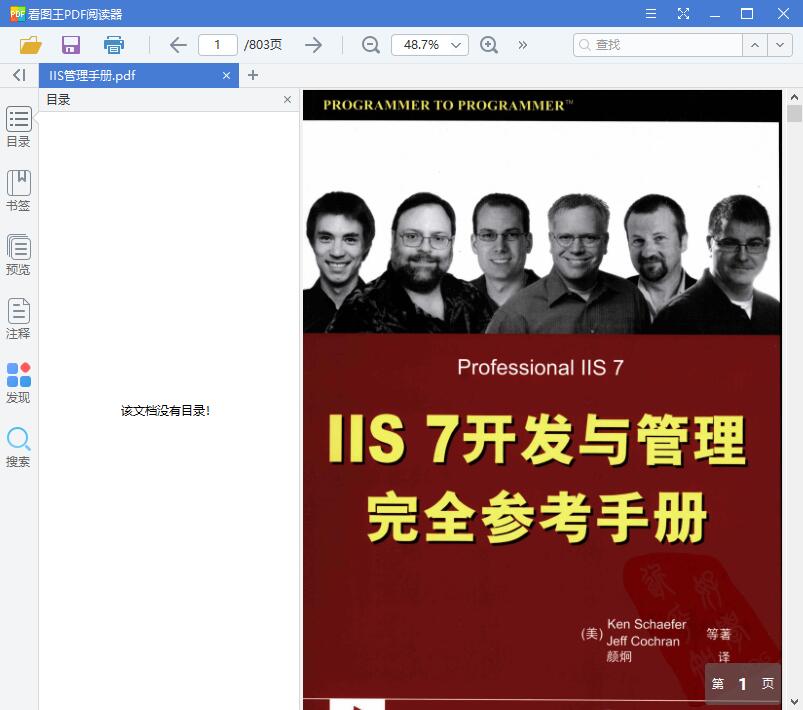Click the 第 1 页 page indicator
Image resolution: width=803 pixels, height=710 pixels.
[743, 684]
